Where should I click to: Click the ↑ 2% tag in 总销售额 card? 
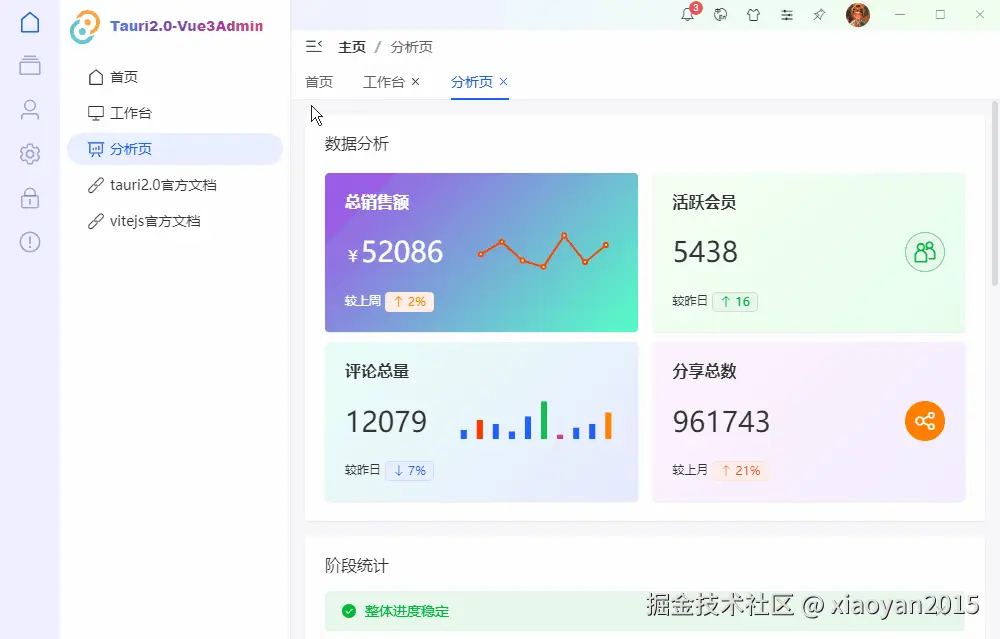click(409, 302)
